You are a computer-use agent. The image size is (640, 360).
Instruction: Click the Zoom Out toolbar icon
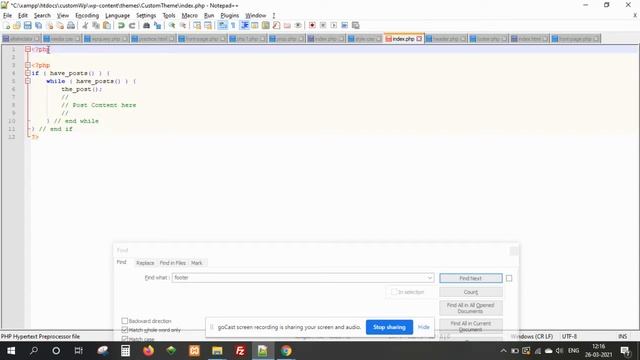coord(183,26)
